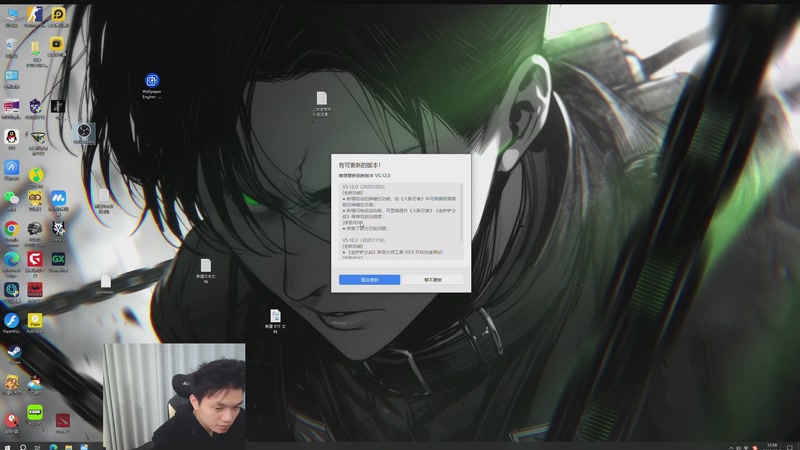Screen dimensions: 800x450
Task: Open the red G logo desktop icon
Action: coord(35,263)
